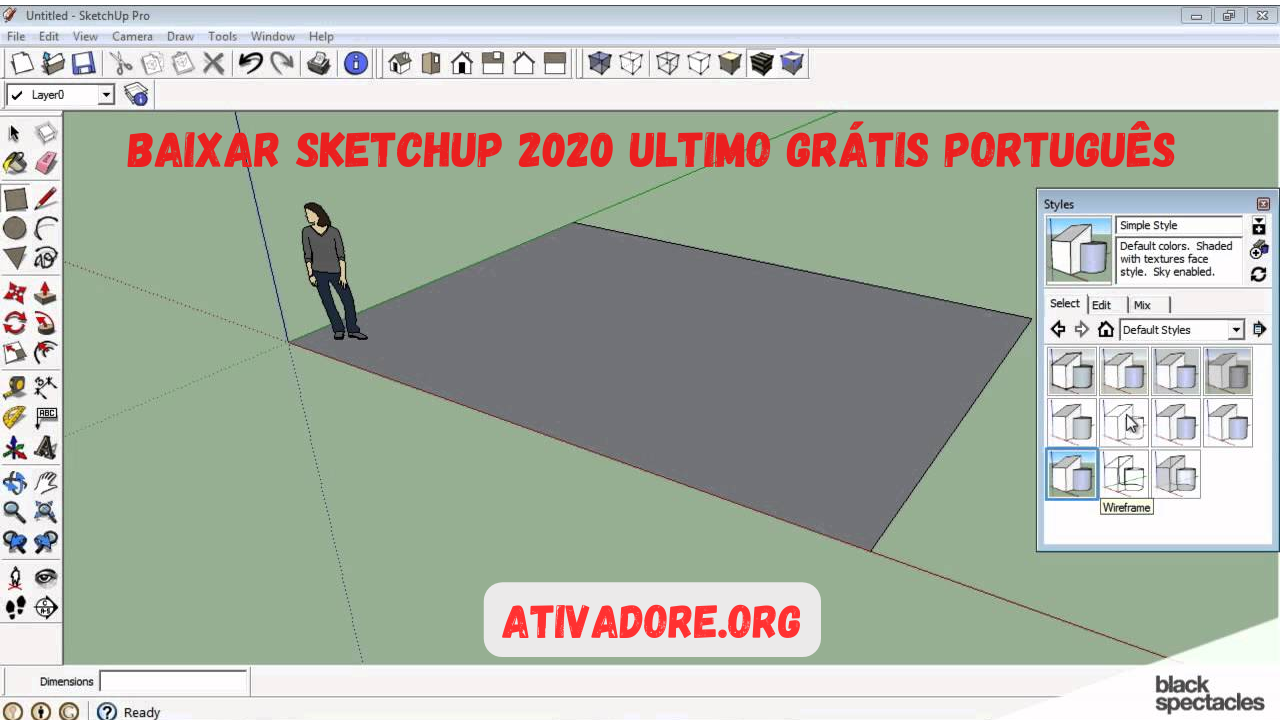Open the File menu
The image size is (1280, 720).
16,37
